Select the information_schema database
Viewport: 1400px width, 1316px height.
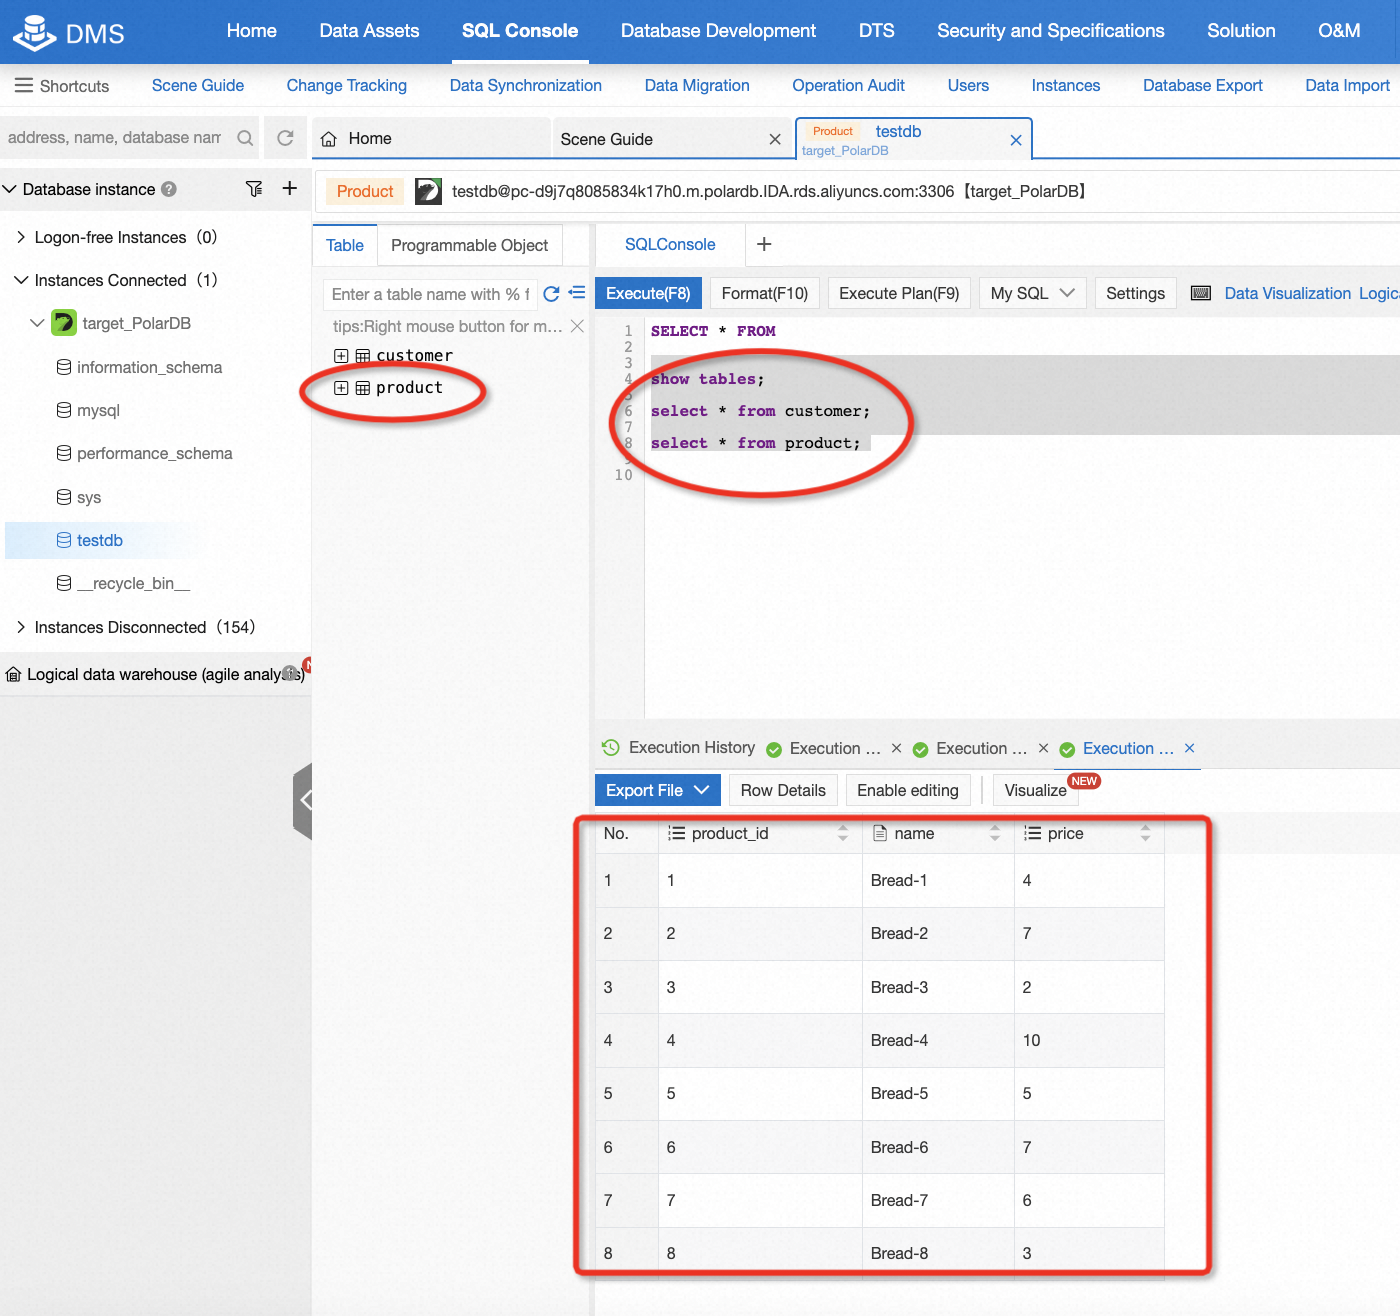tap(149, 367)
